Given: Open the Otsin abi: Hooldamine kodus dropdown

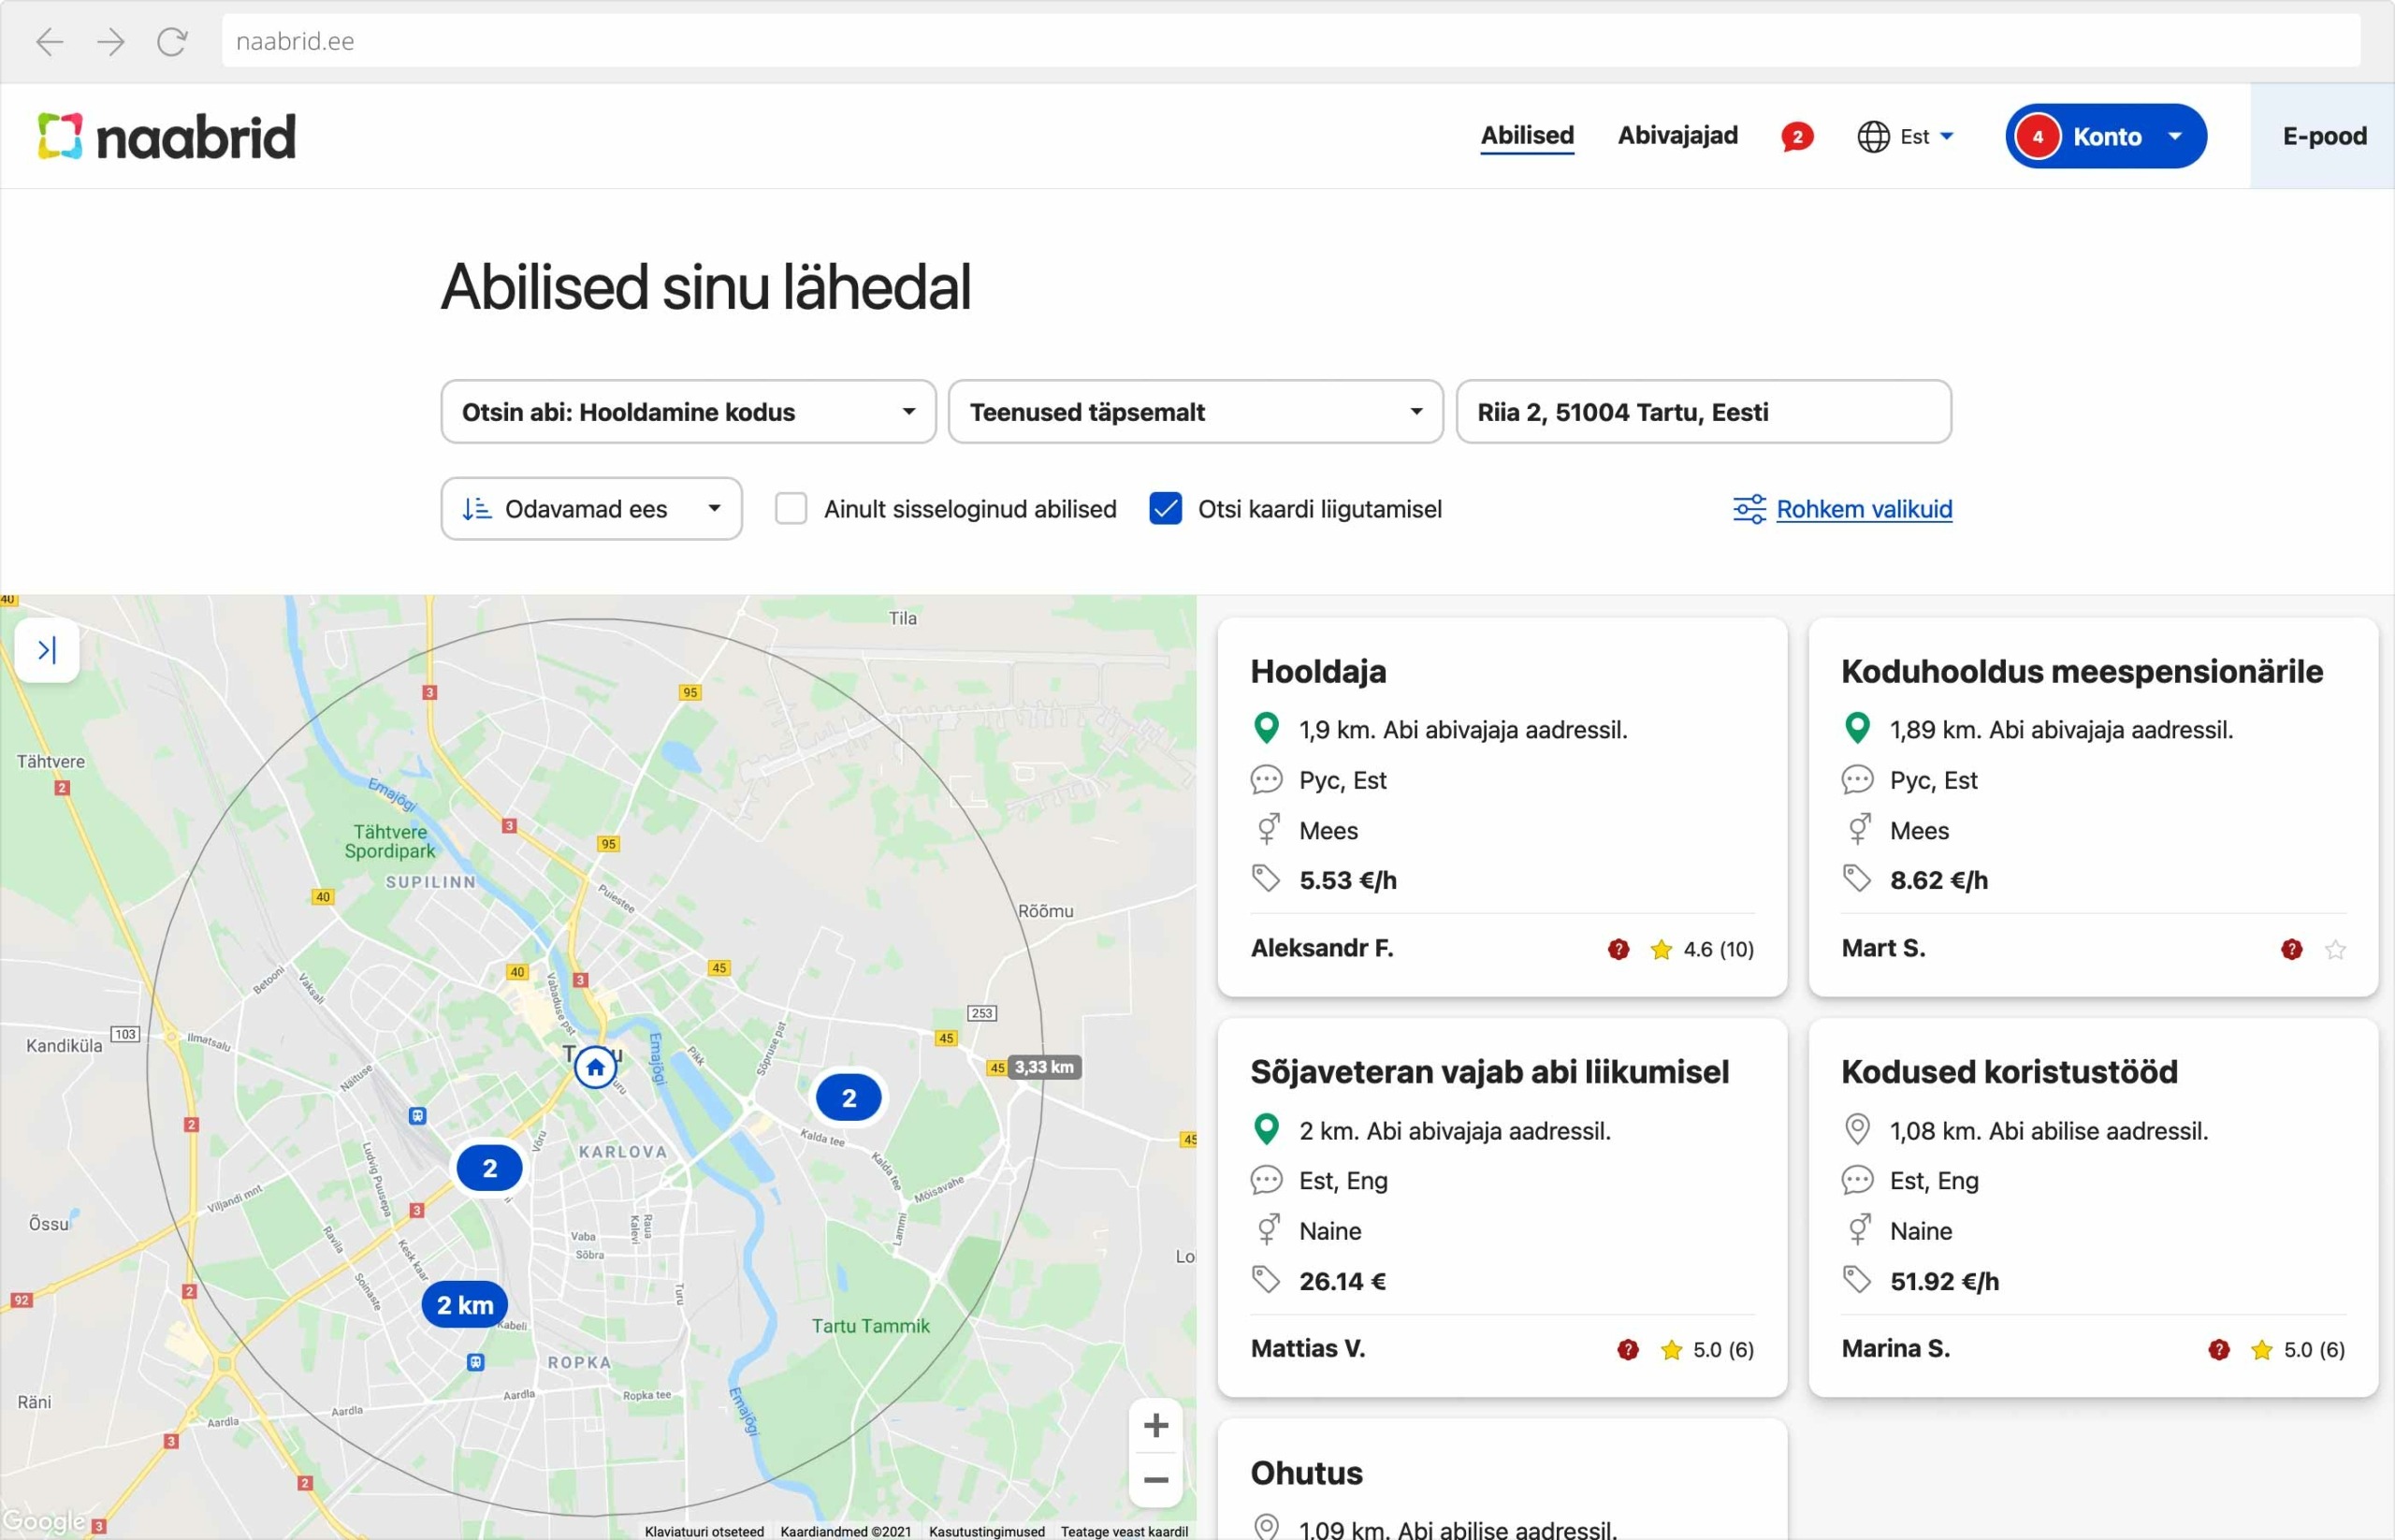Looking at the screenshot, I should point(687,411).
